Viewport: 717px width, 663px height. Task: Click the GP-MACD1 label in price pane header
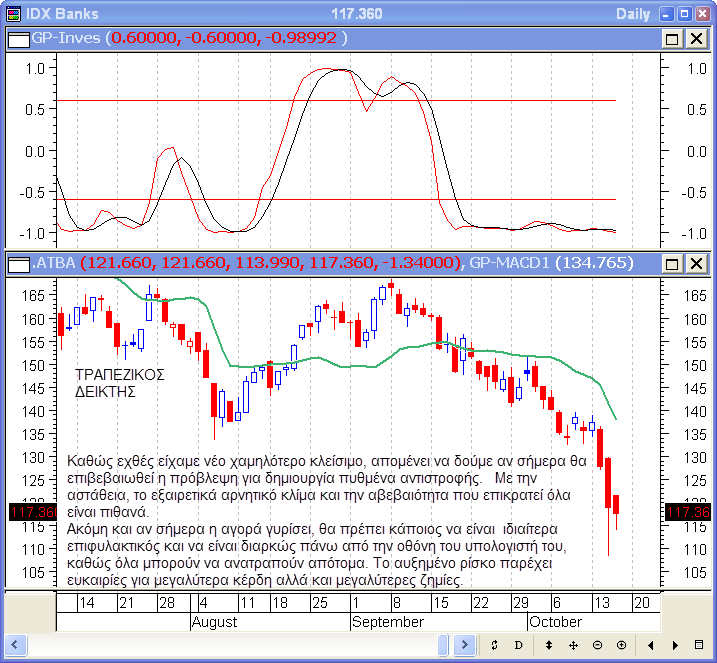[511, 263]
